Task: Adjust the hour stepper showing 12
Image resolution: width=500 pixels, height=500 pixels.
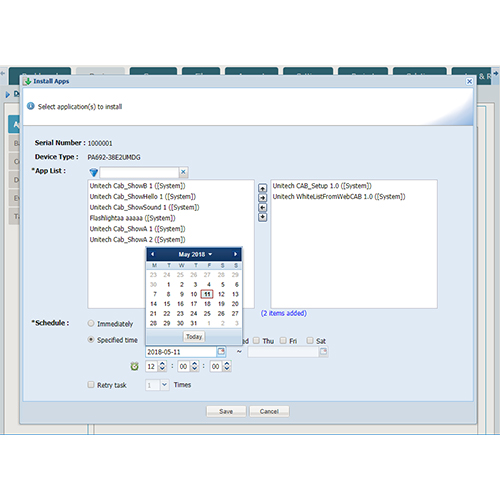Action: click(x=162, y=366)
